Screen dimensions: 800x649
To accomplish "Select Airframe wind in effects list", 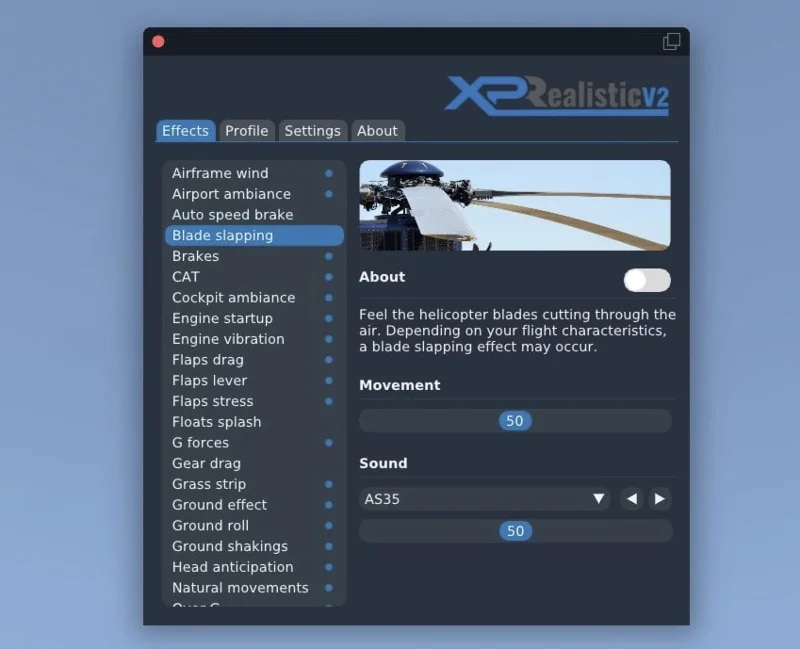I will [x=254, y=173].
